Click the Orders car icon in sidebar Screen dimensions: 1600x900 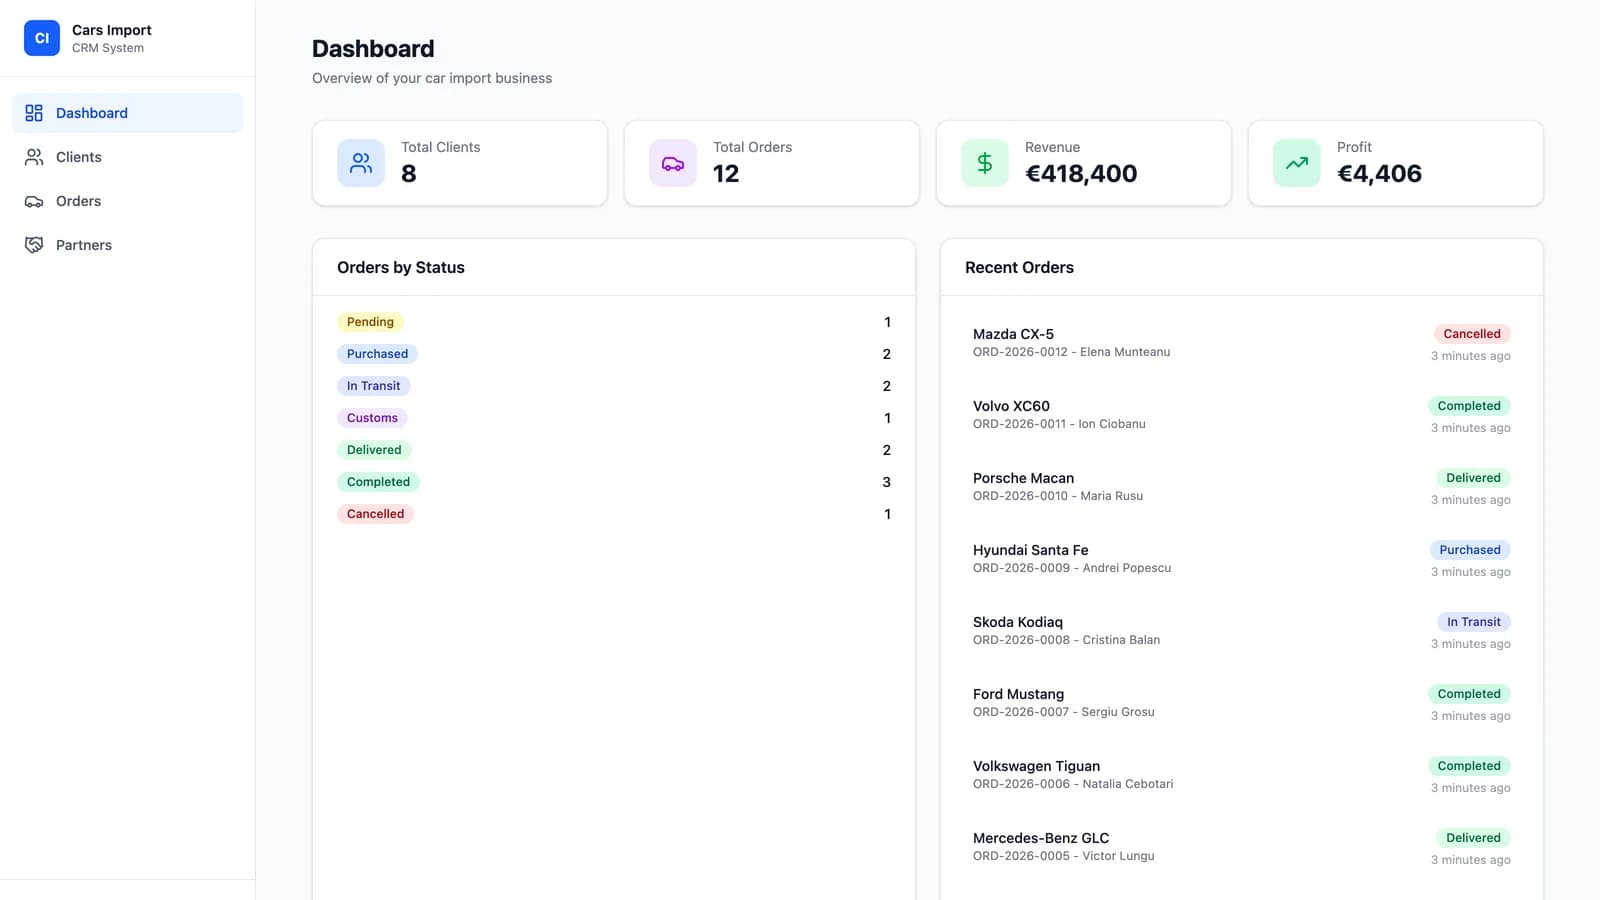34,201
